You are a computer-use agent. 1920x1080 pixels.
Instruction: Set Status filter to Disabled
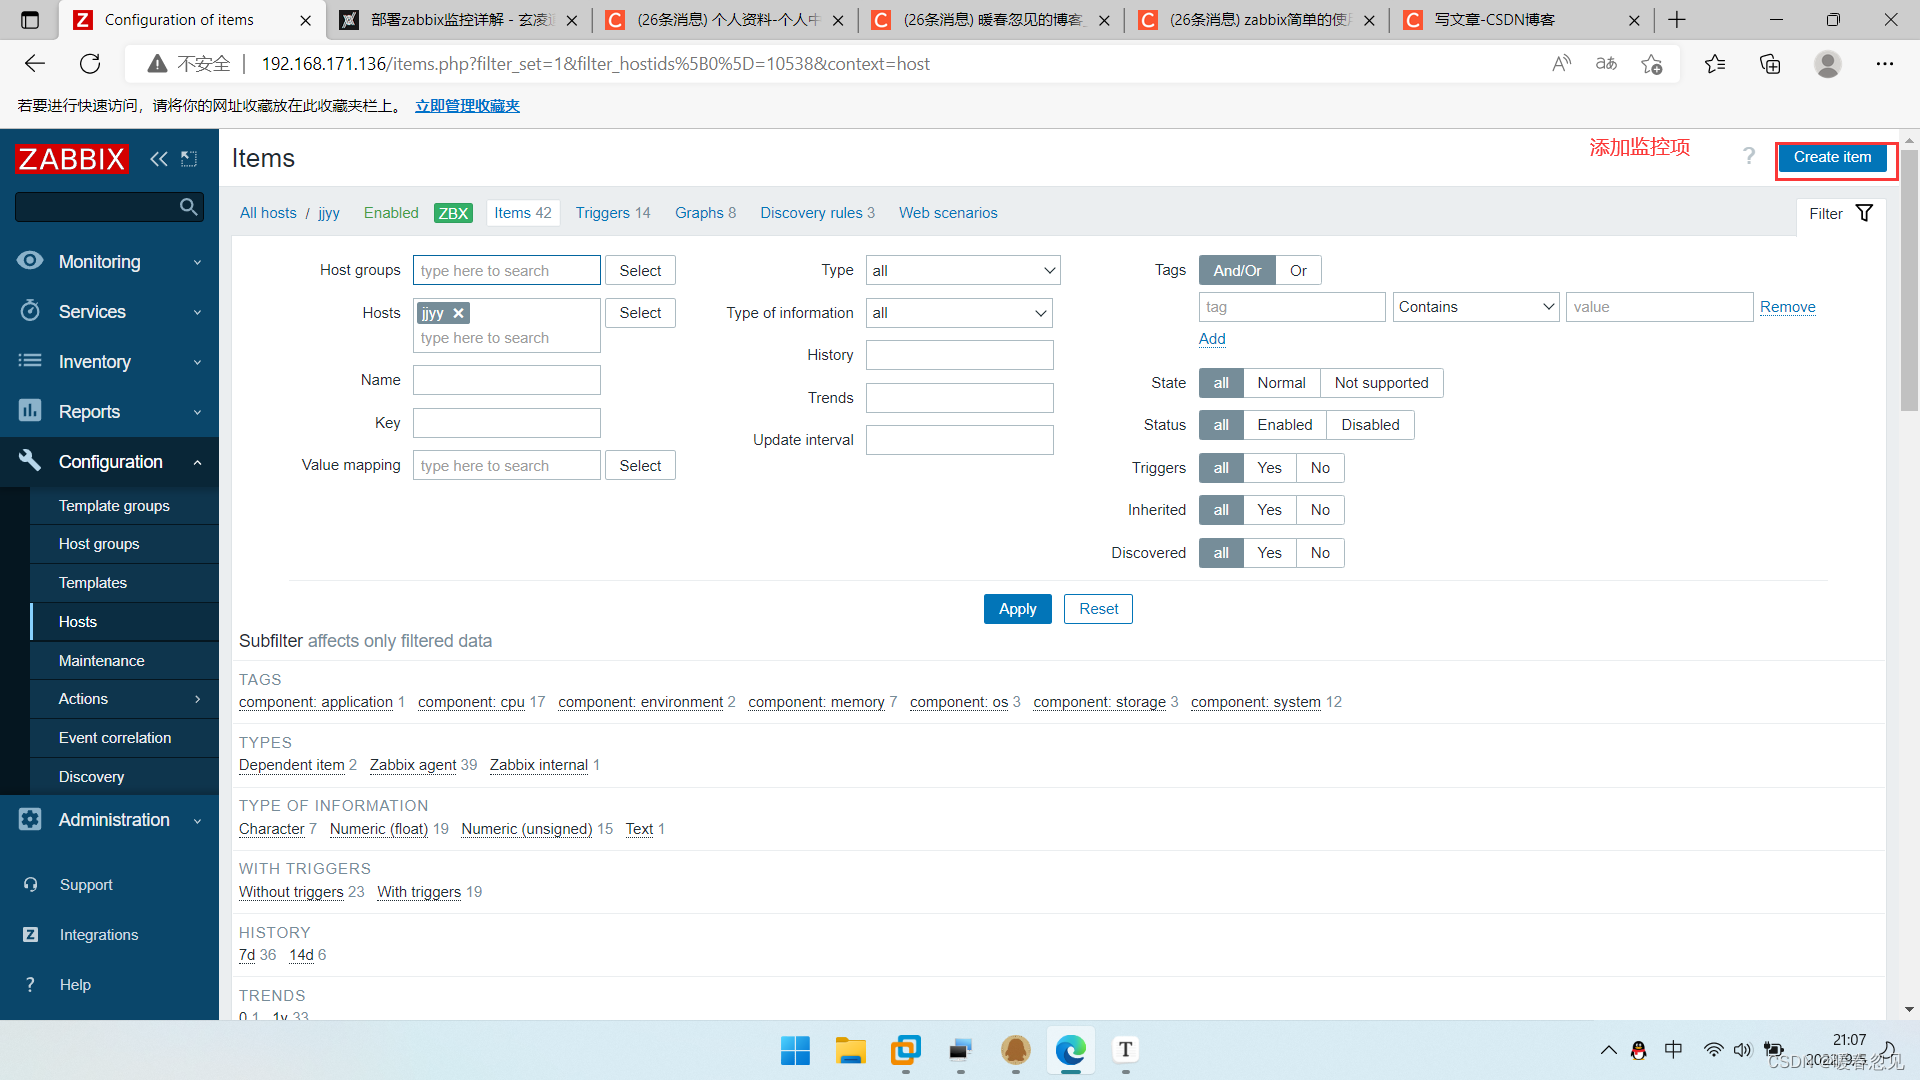[x=1369, y=425]
